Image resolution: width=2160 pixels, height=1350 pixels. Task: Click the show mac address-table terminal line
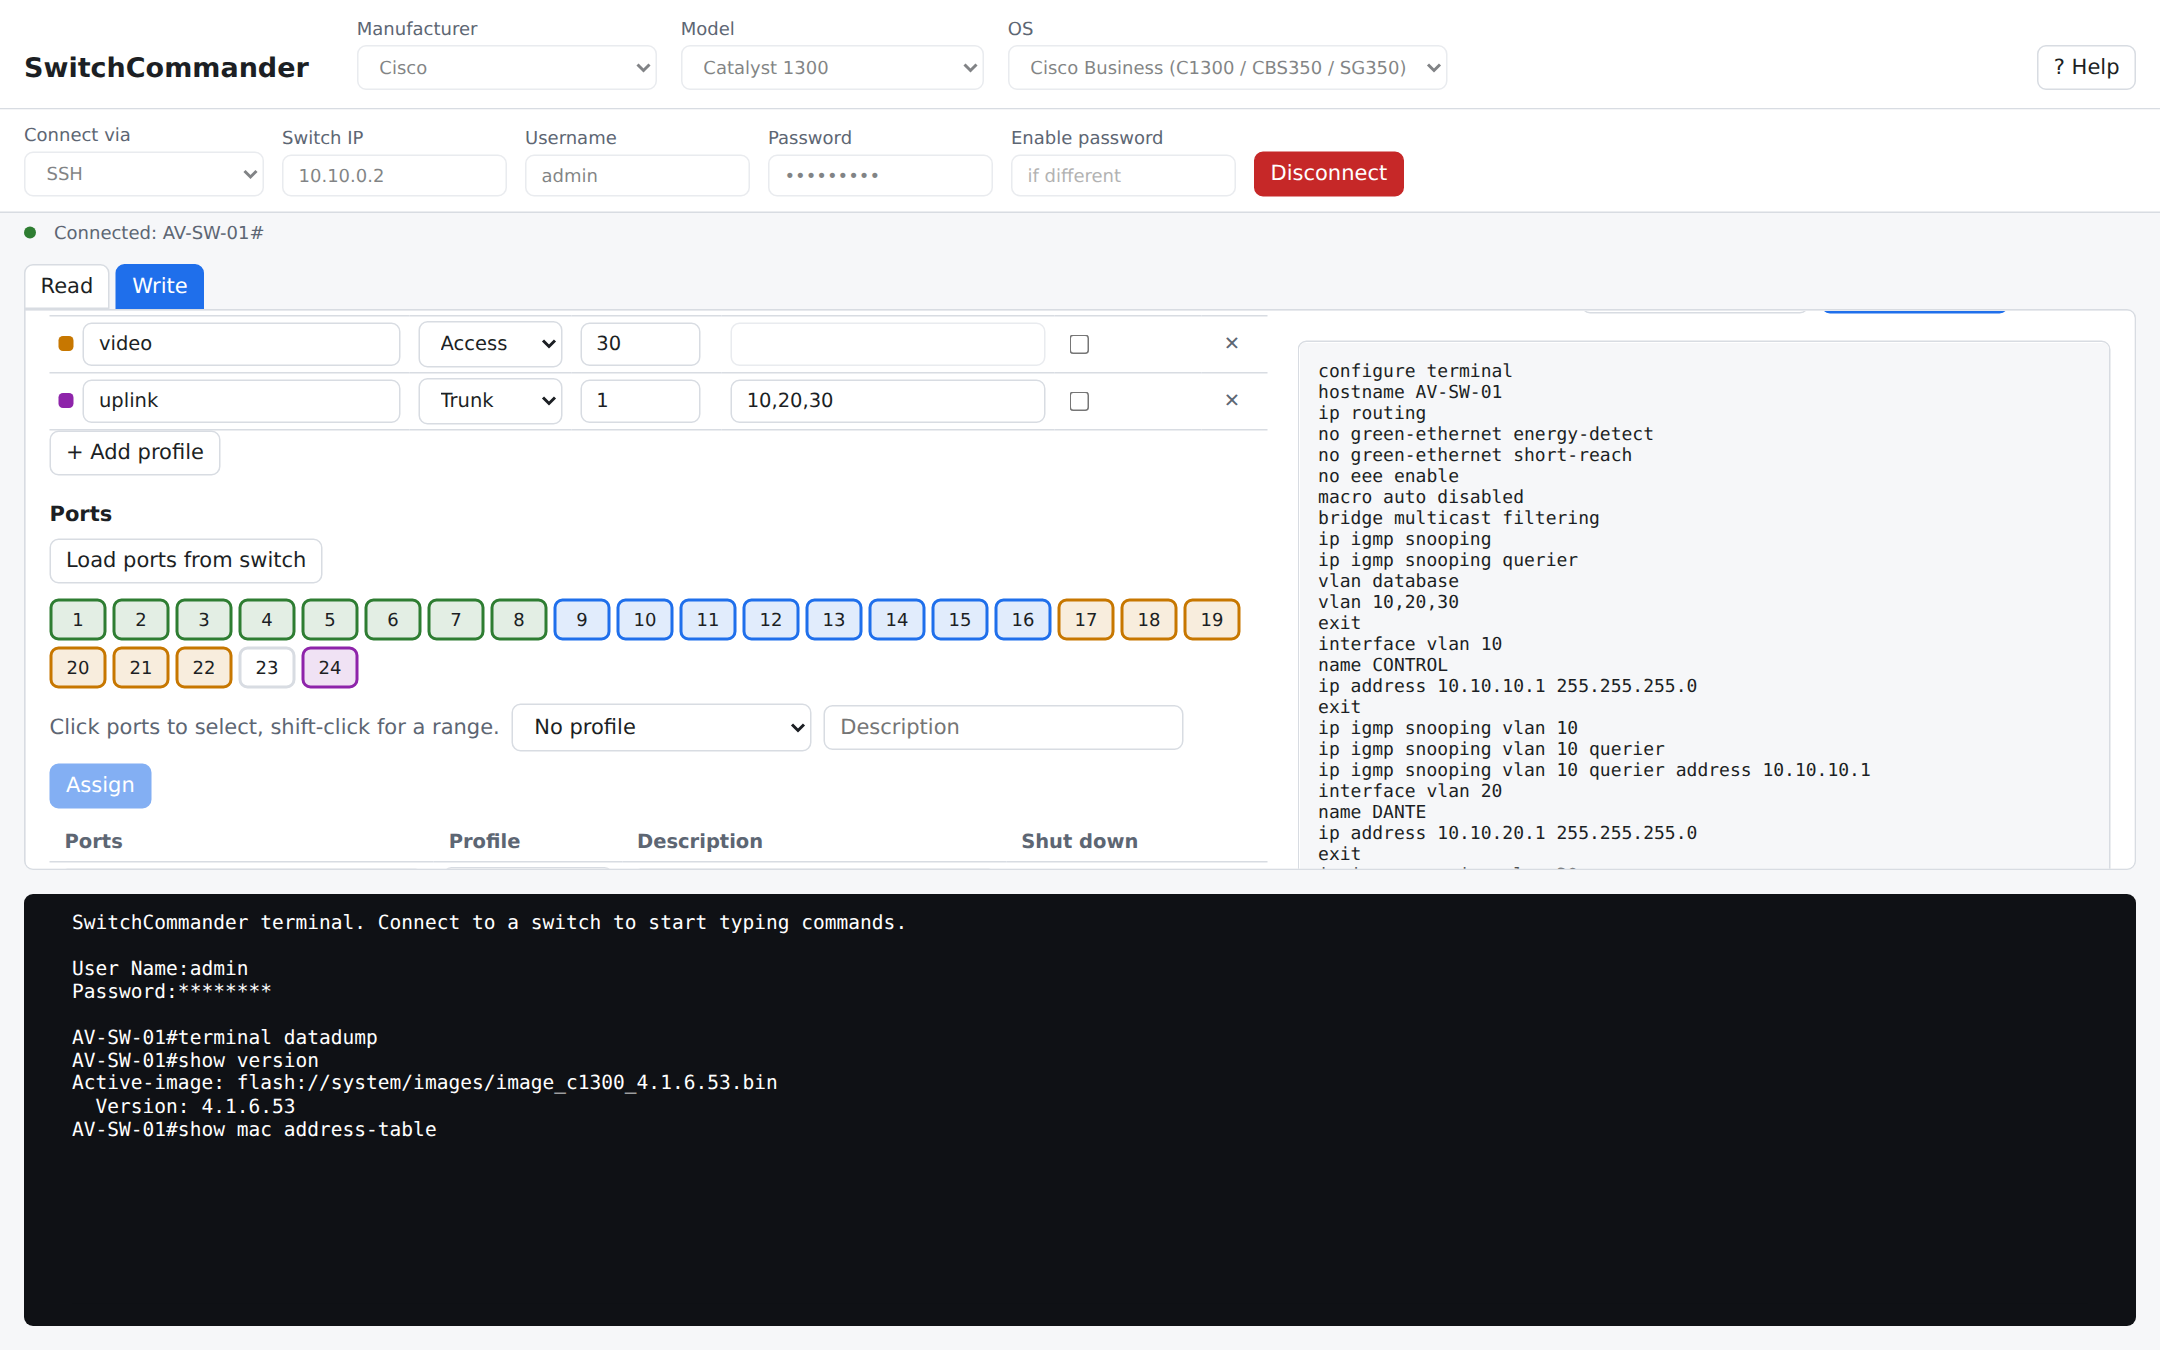click(x=254, y=1129)
